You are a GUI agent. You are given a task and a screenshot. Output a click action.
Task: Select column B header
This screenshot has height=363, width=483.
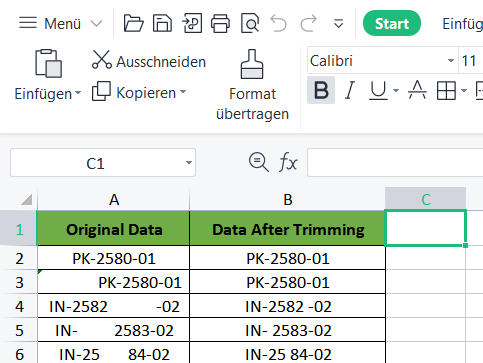287,199
